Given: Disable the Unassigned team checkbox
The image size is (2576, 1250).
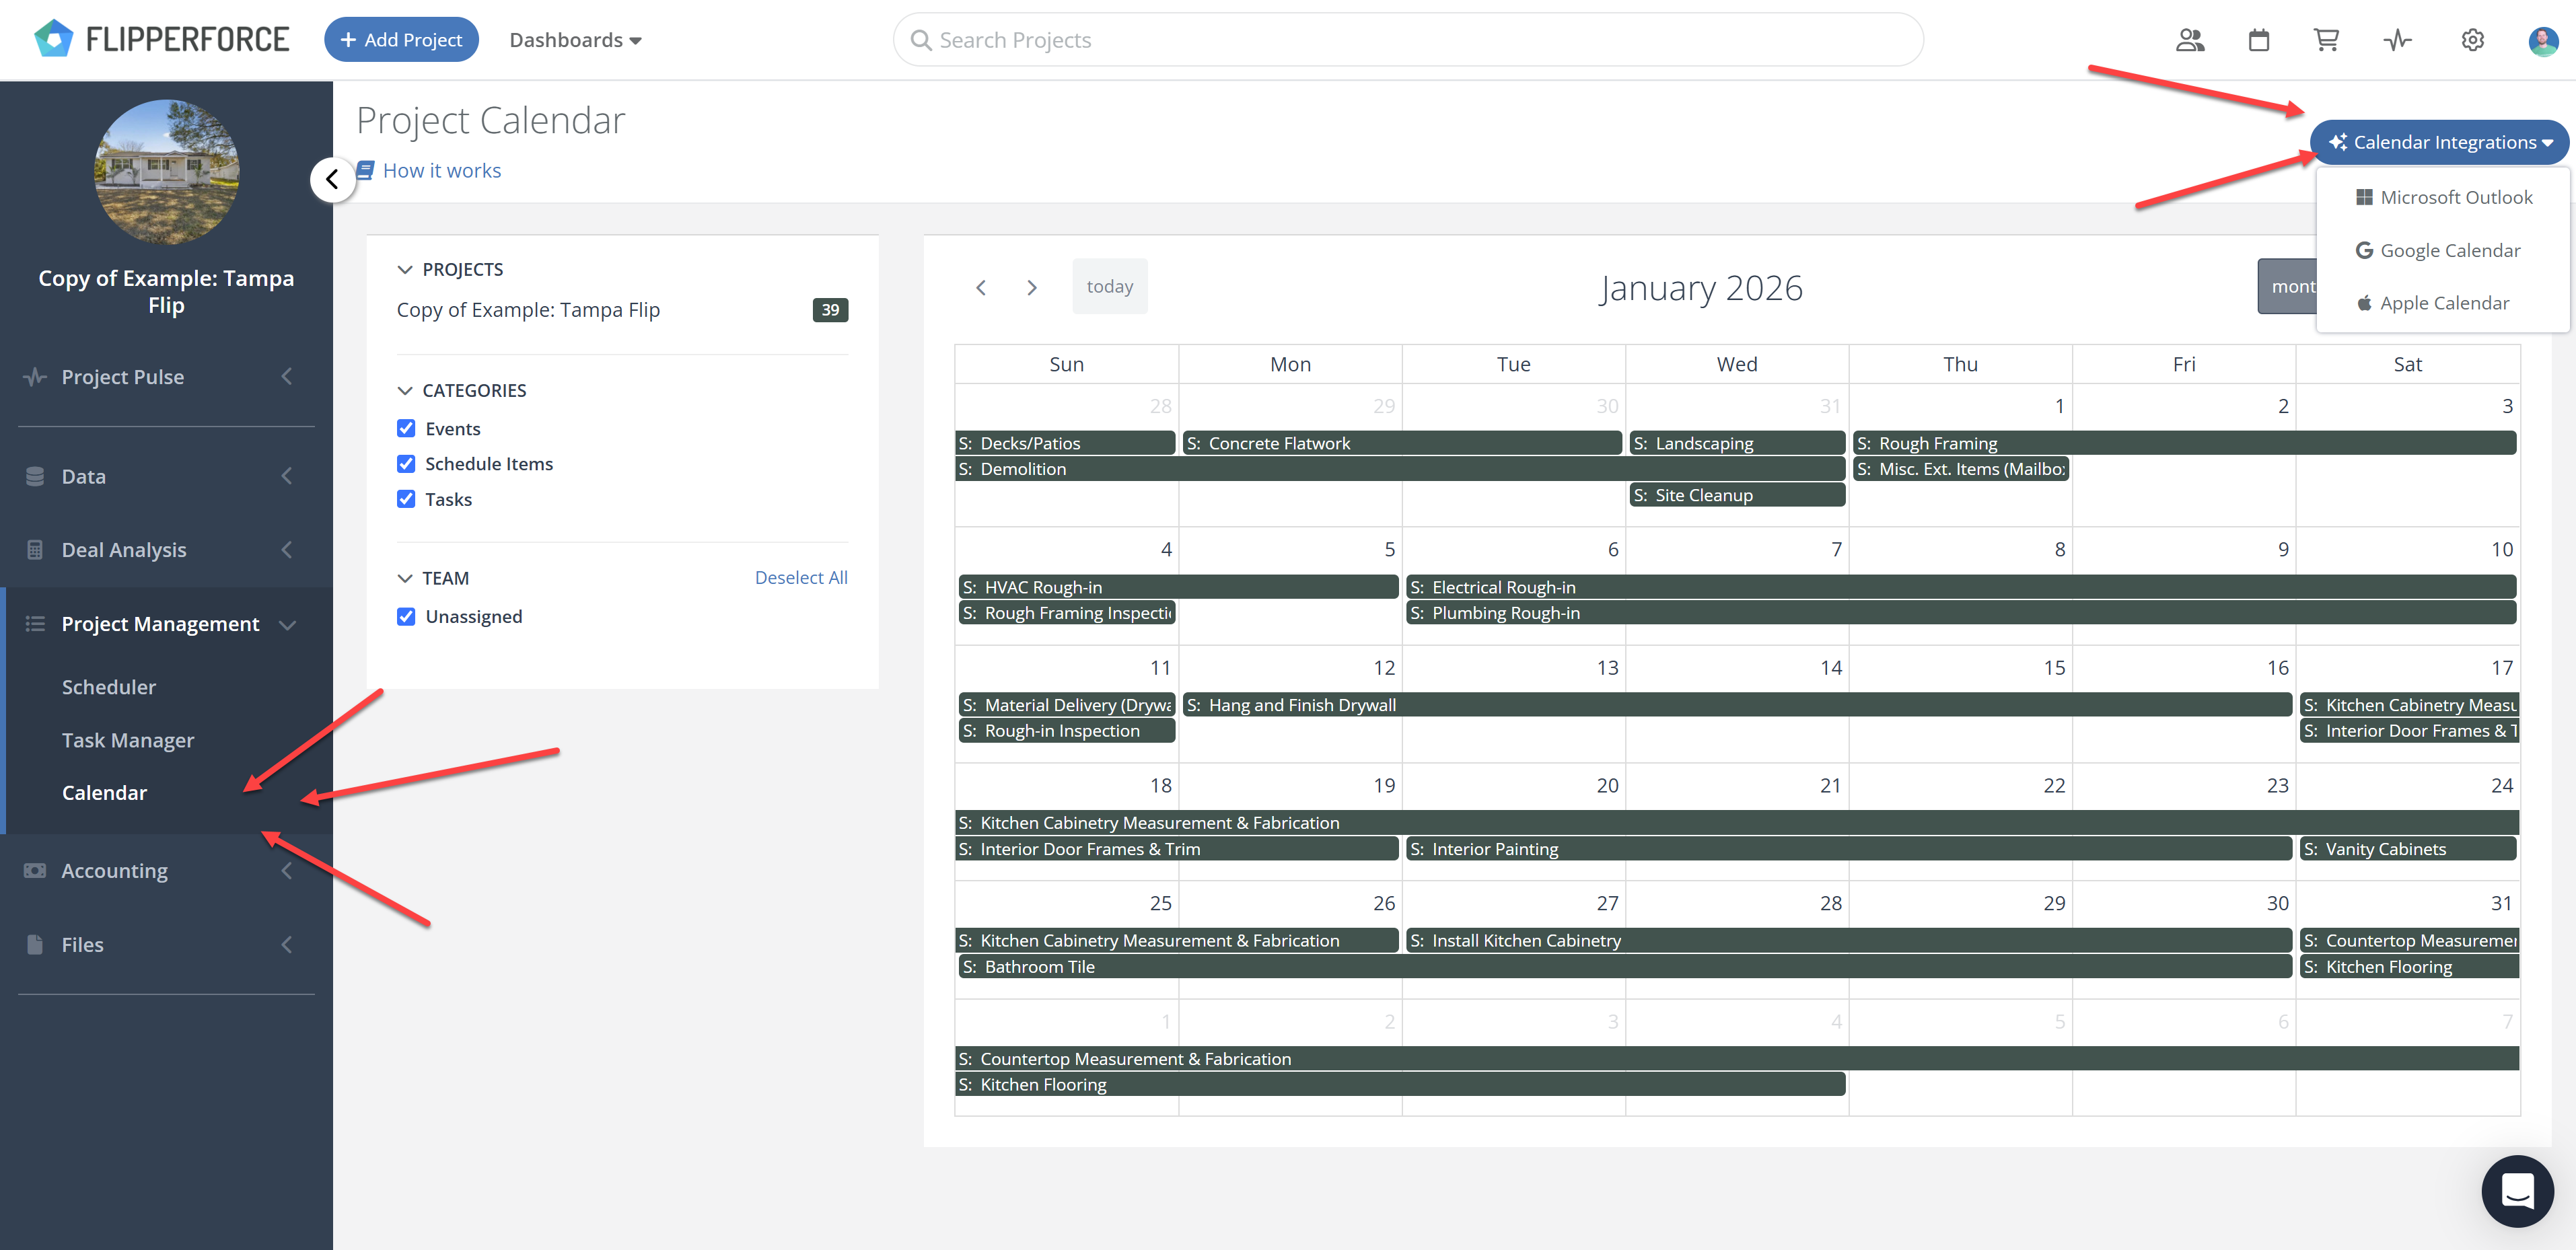Looking at the screenshot, I should pyautogui.click(x=406, y=617).
